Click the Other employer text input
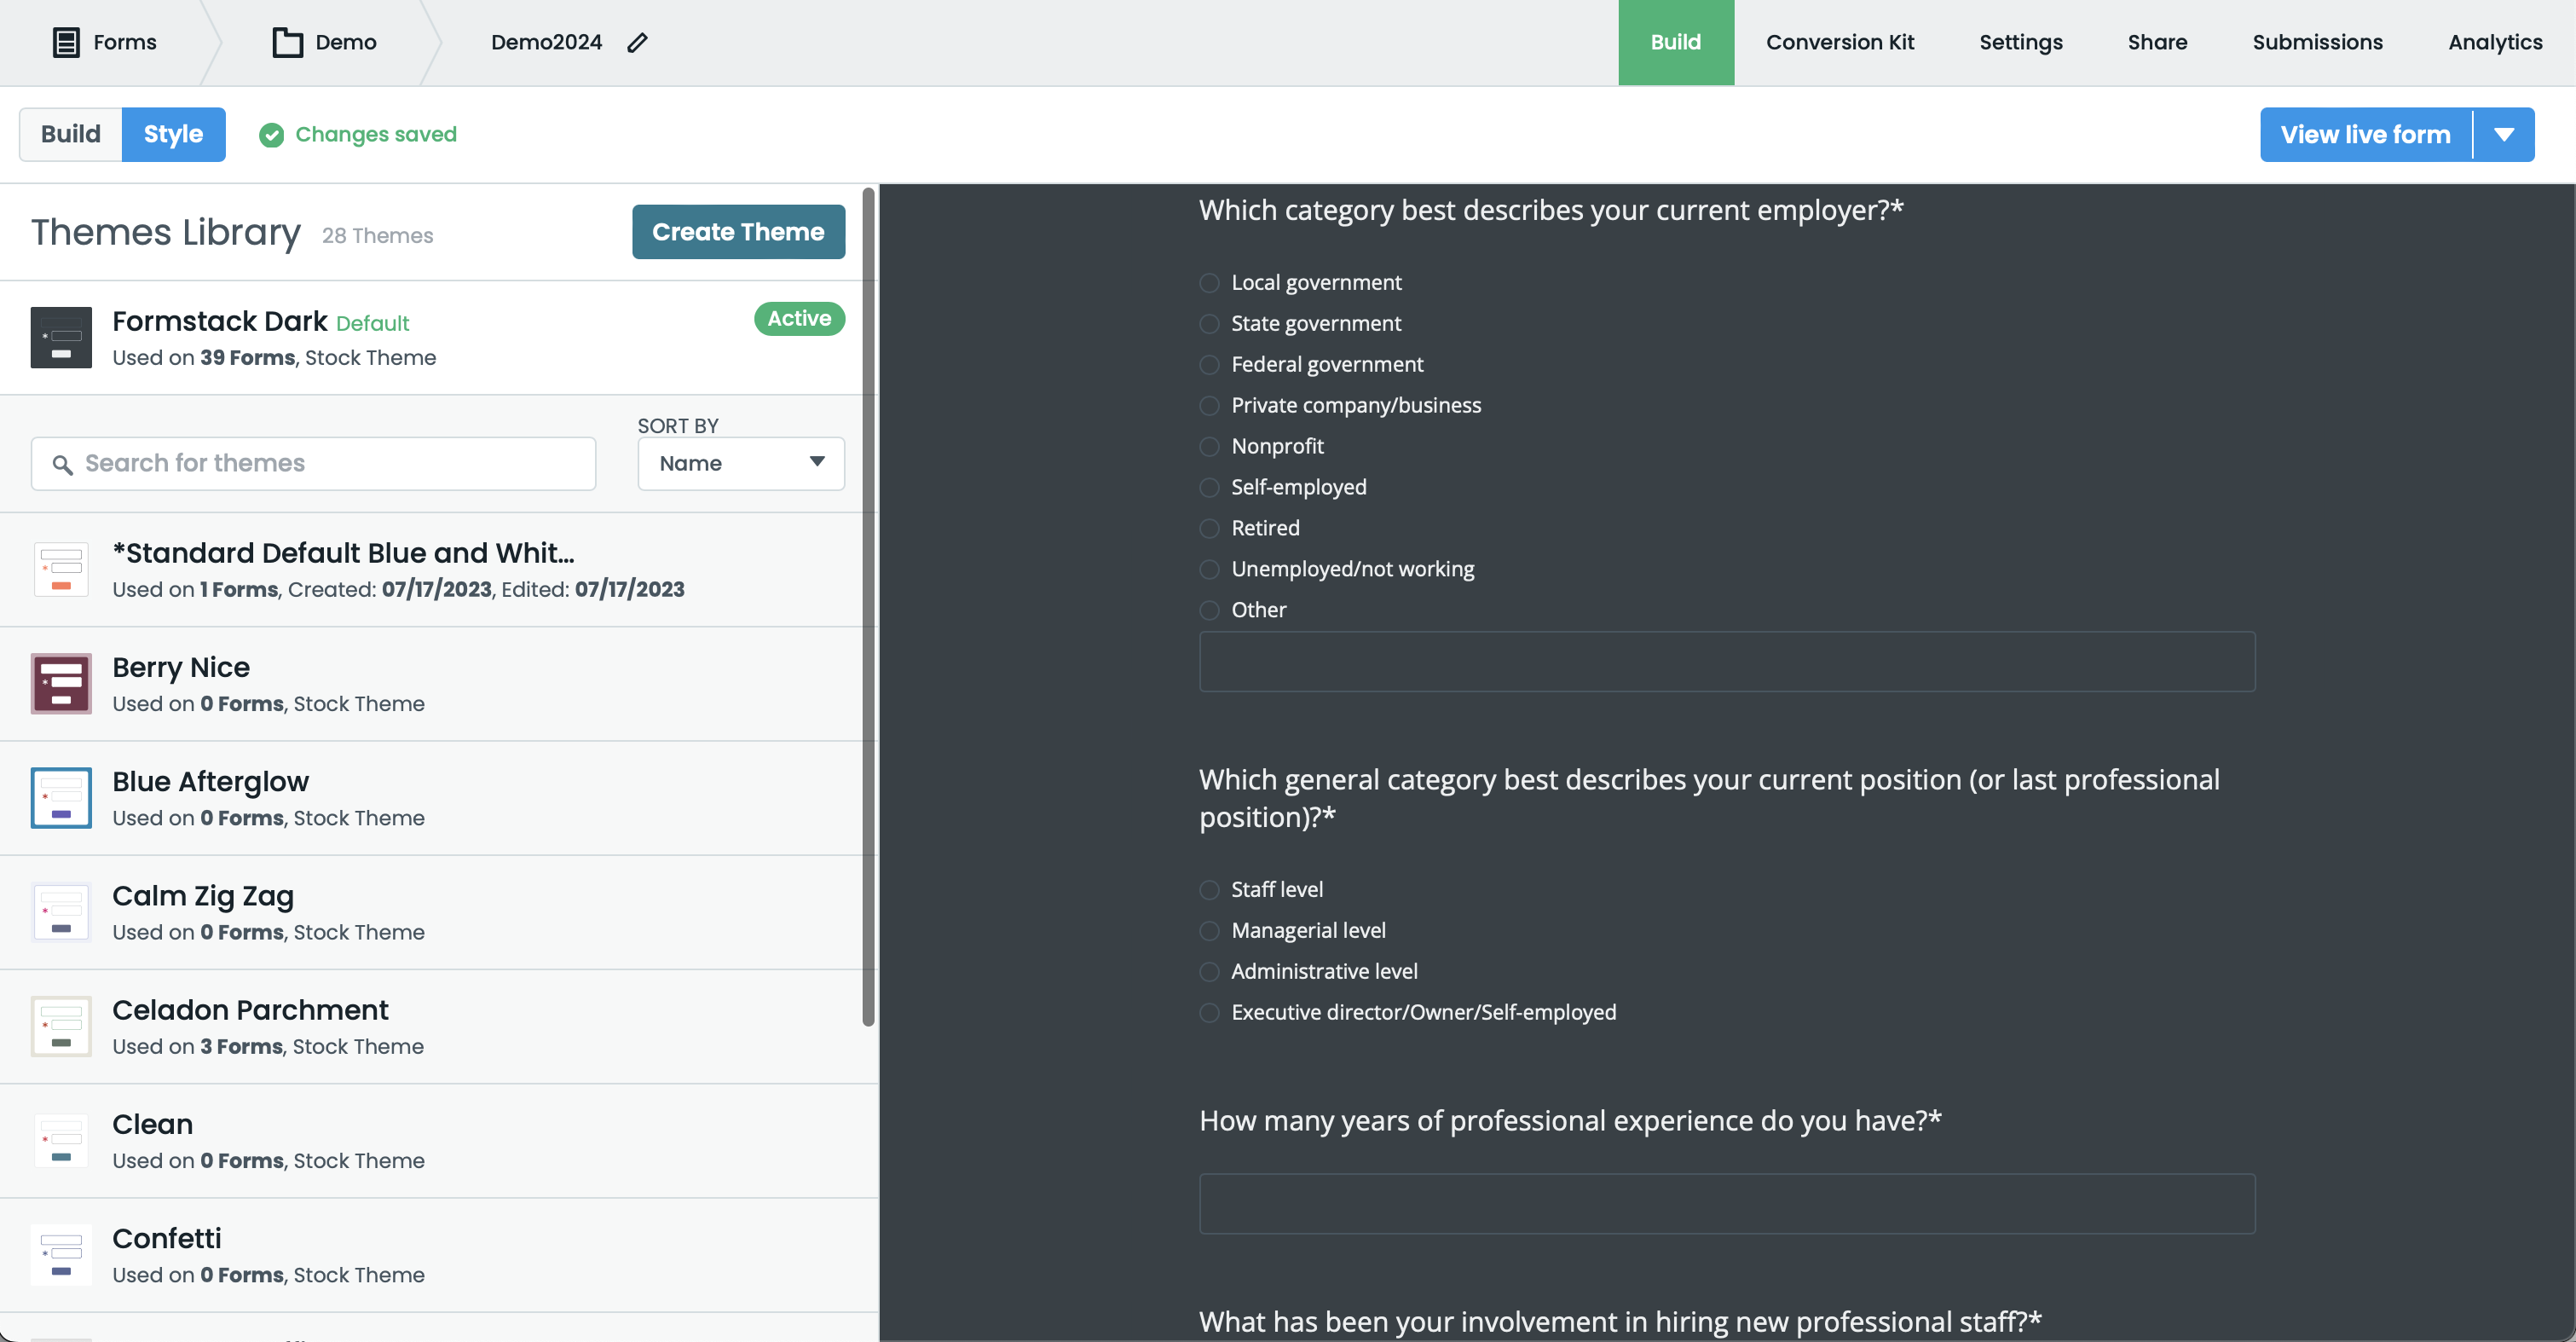This screenshot has width=2576, height=1342. 1727,661
